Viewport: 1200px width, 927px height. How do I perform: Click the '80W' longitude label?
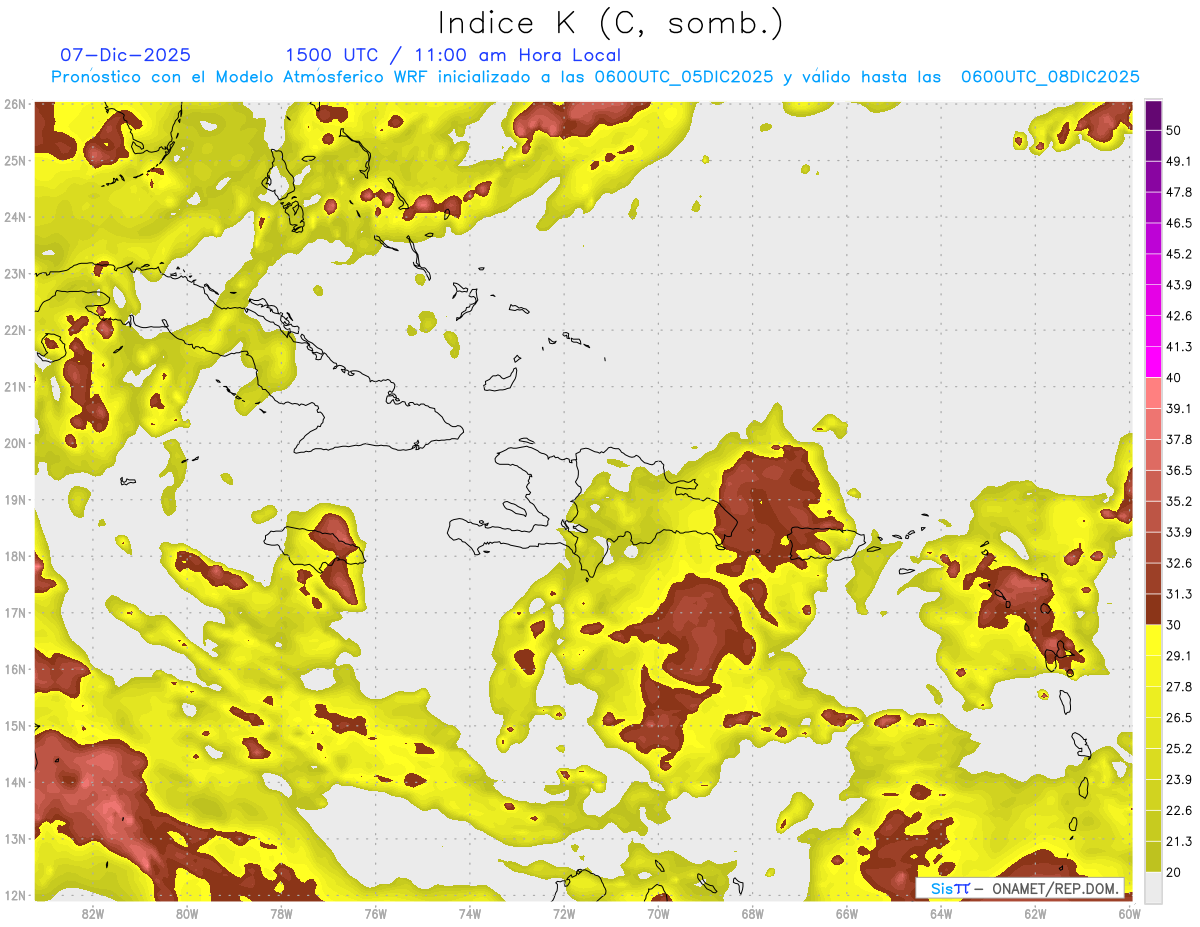pyautogui.click(x=187, y=913)
